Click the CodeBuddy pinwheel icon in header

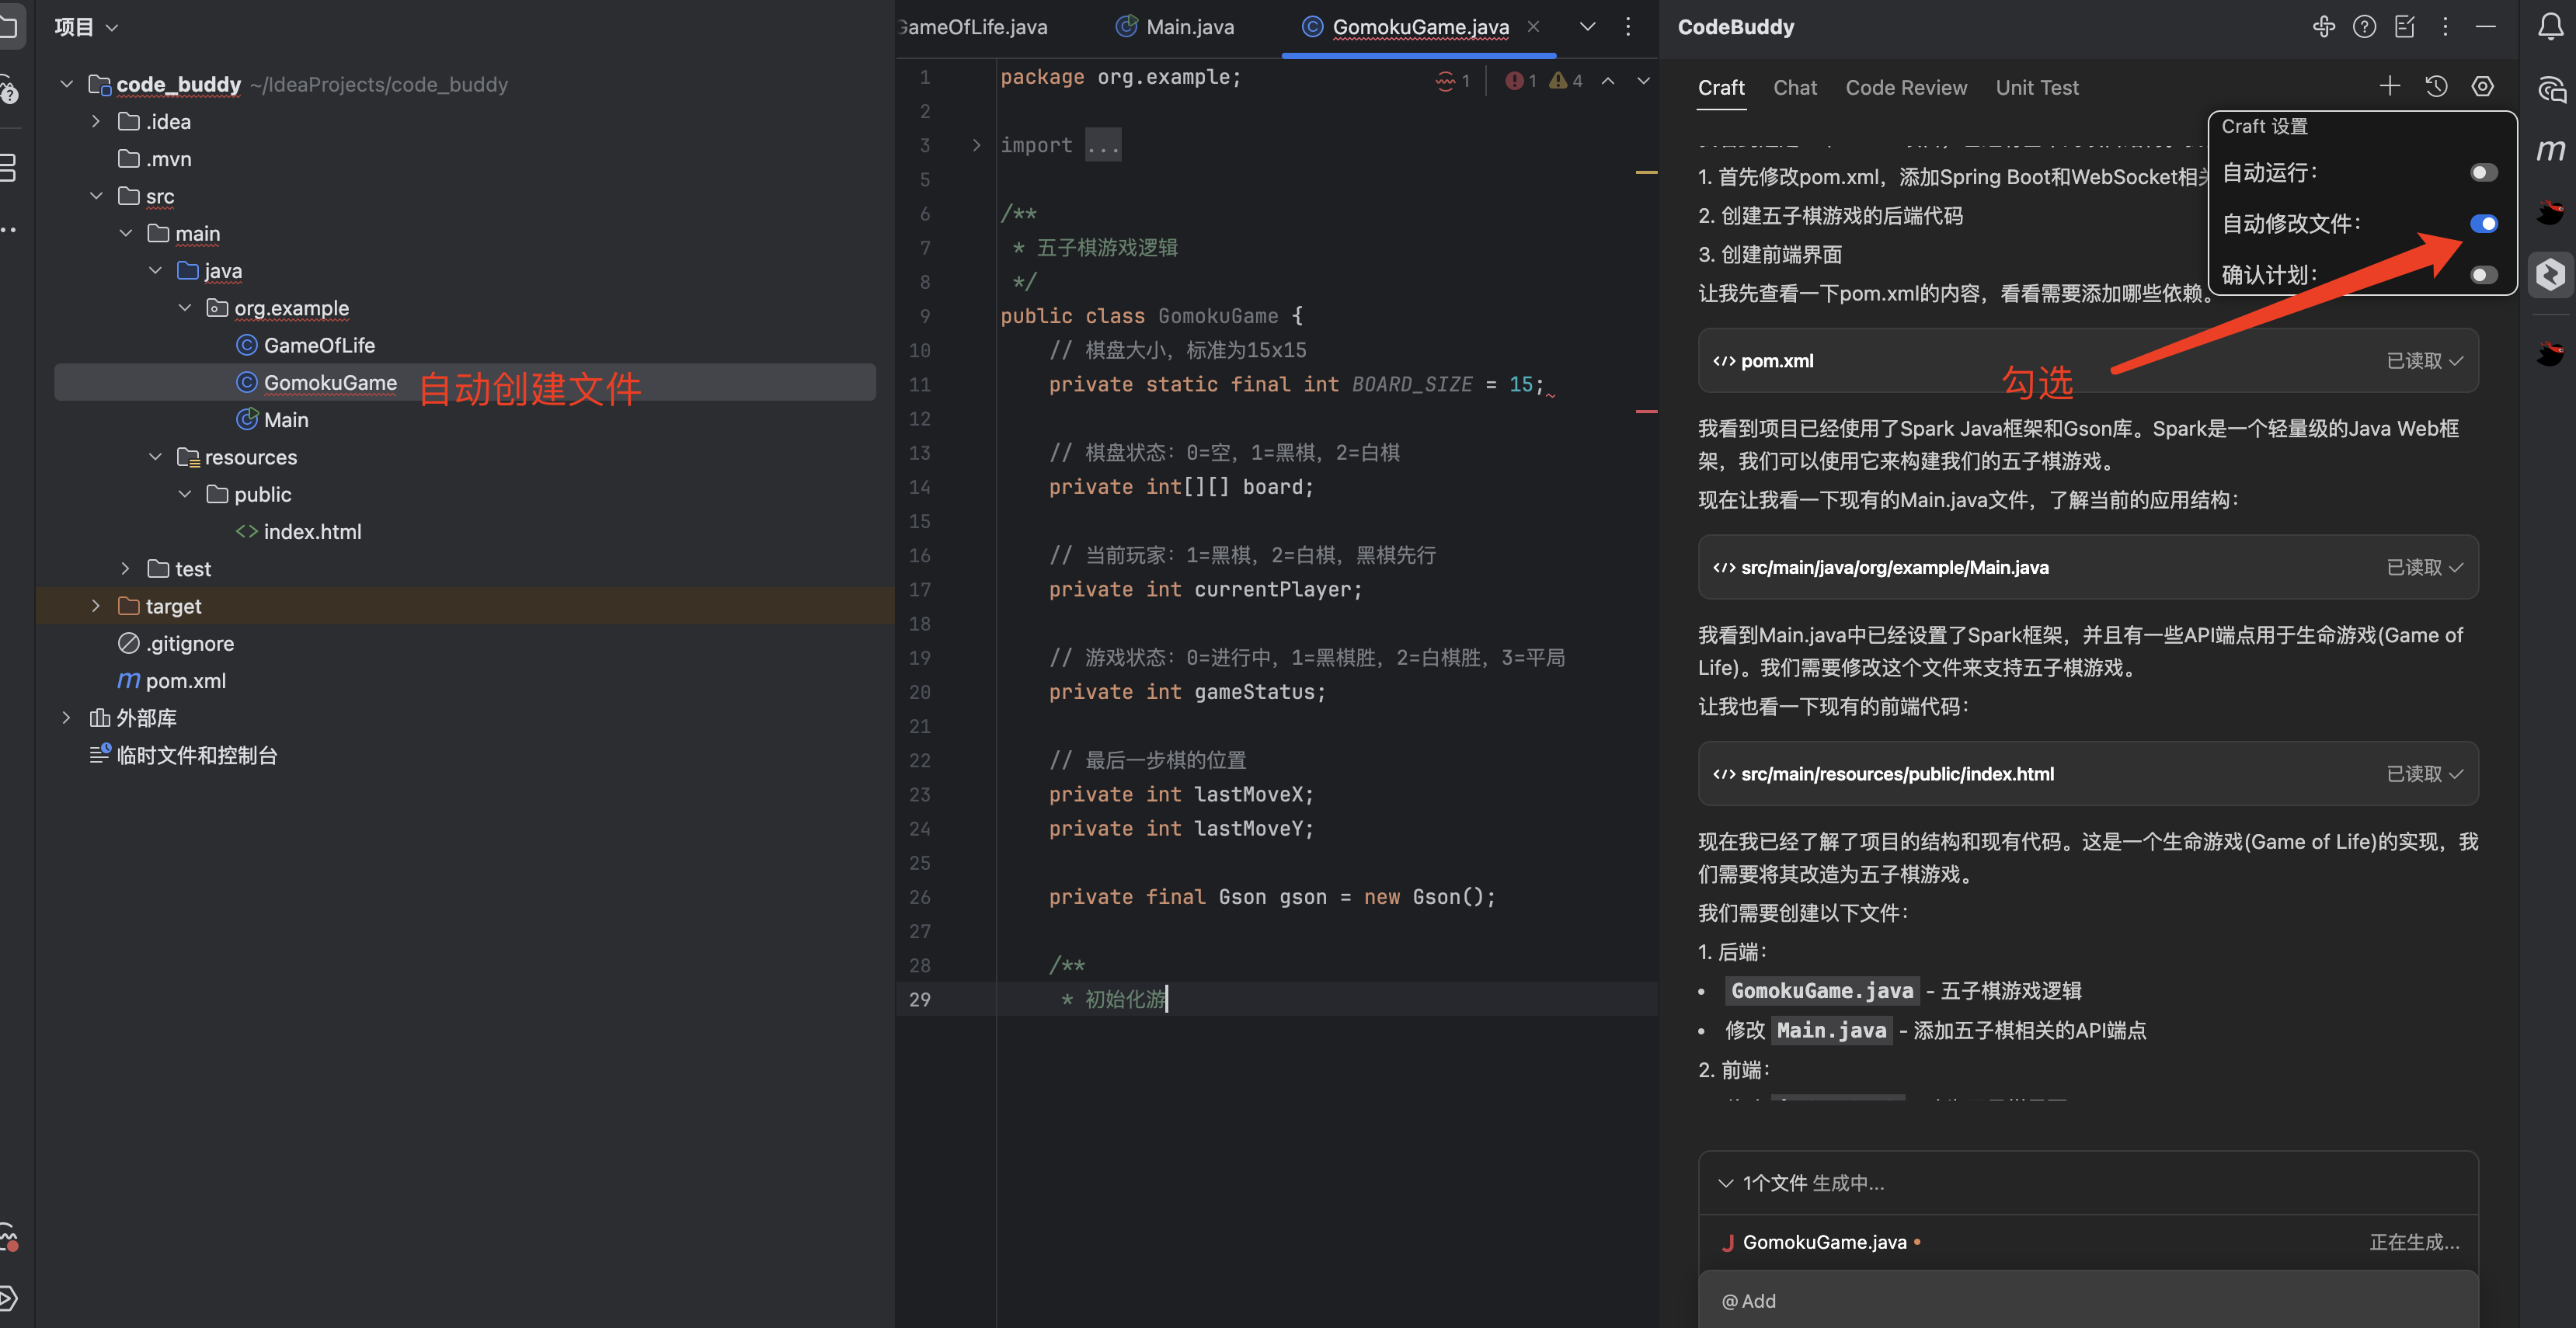(x=2323, y=27)
